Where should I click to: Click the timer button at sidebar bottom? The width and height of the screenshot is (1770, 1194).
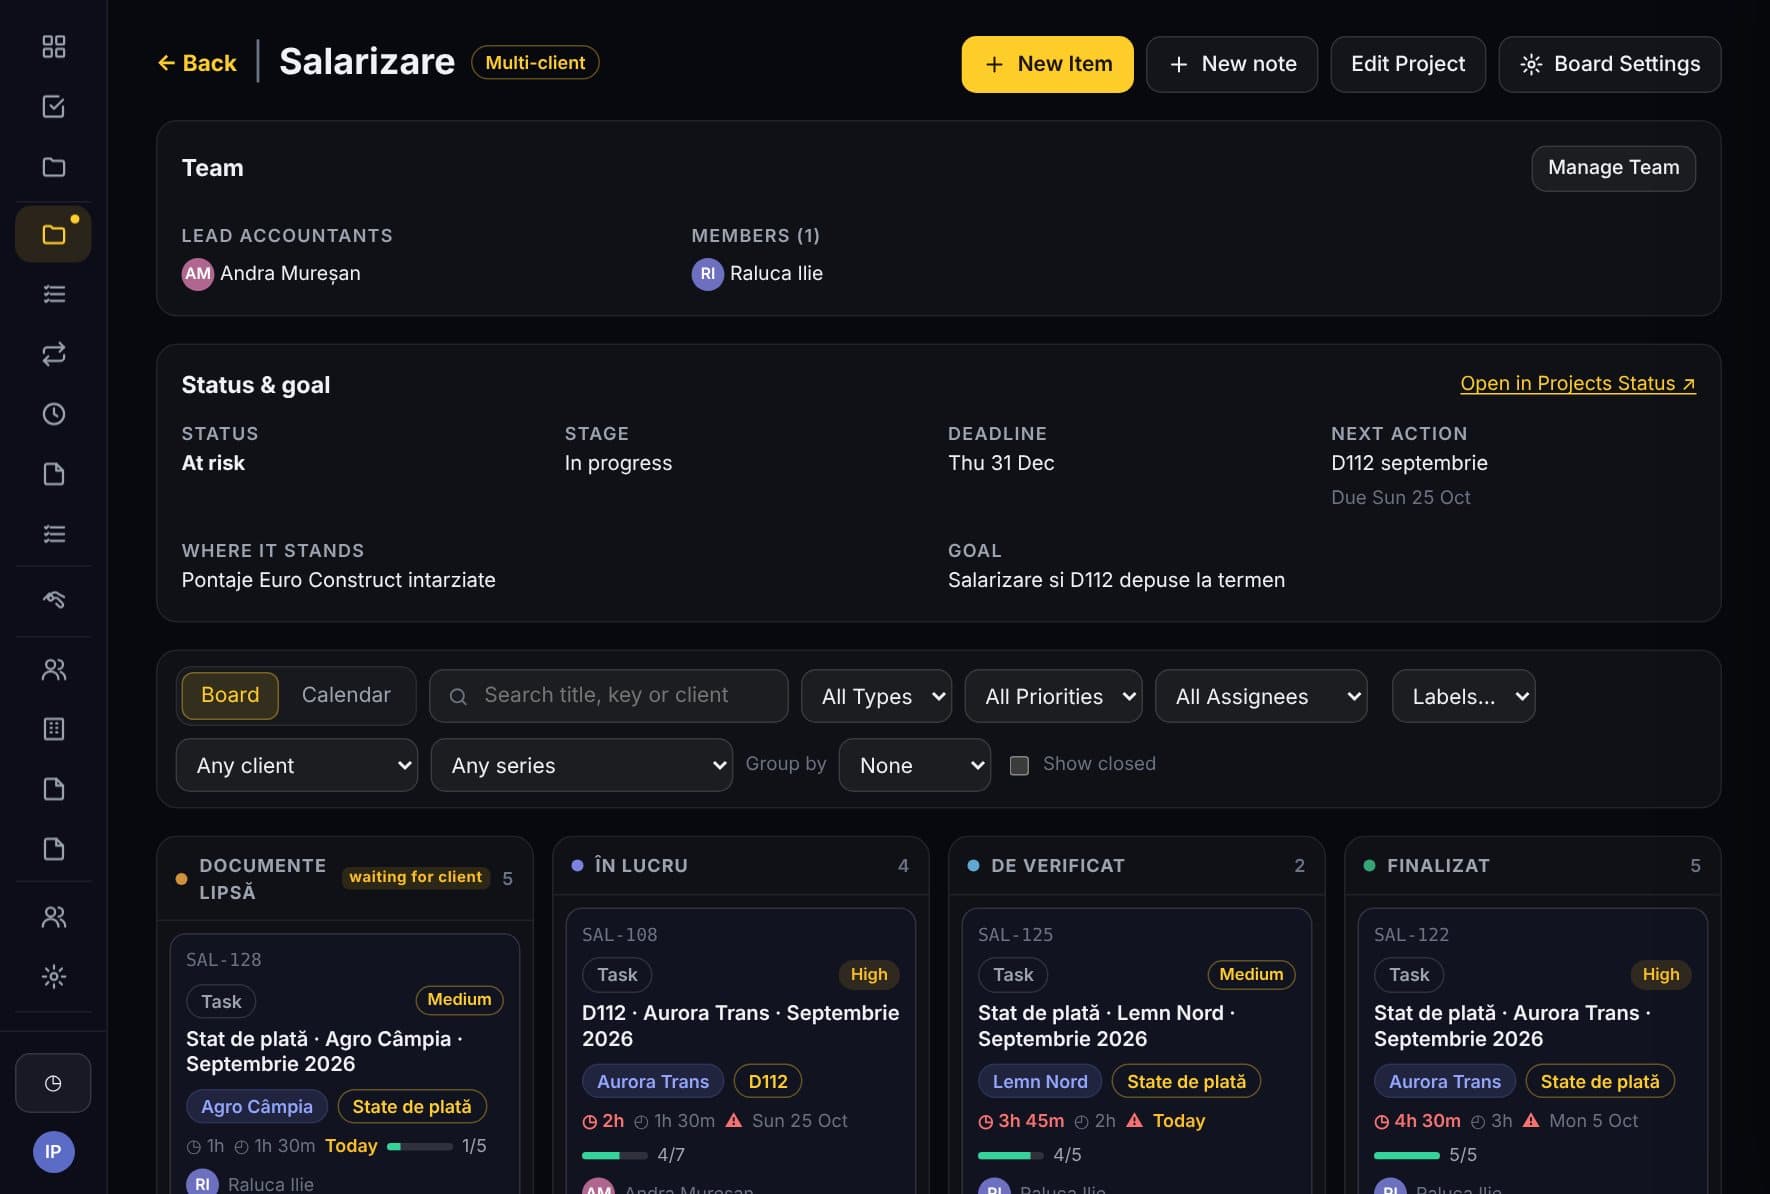(x=53, y=1083)
